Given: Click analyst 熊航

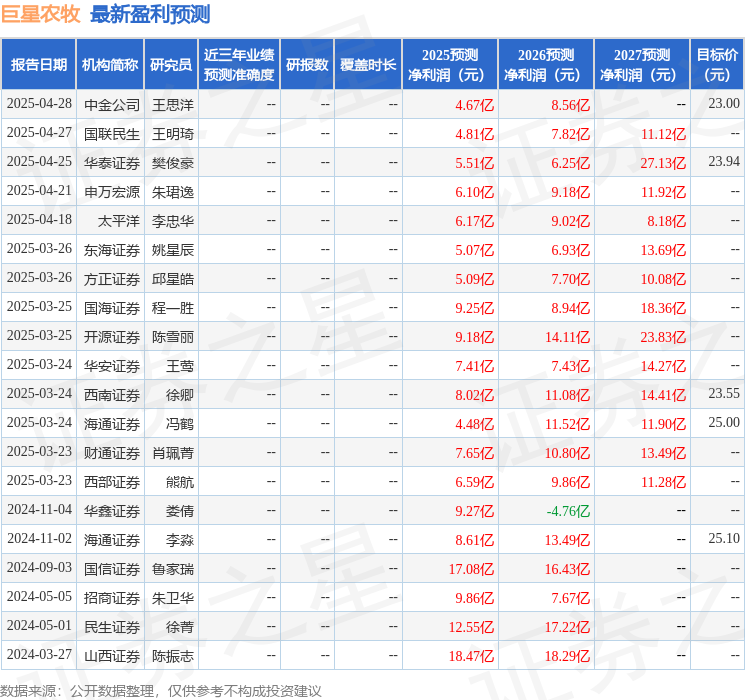Looking at the screenshot, I should tap(180, 482).
